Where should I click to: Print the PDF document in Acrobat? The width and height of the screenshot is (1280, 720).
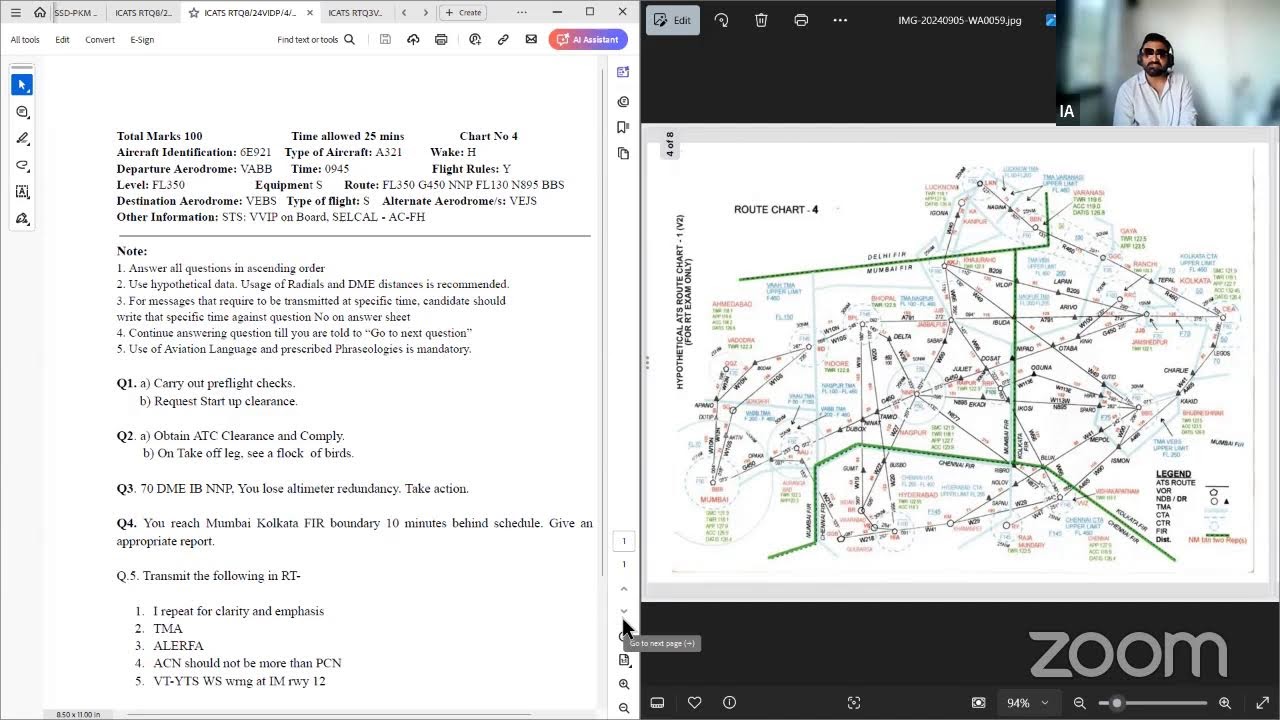tap(441, 40)
